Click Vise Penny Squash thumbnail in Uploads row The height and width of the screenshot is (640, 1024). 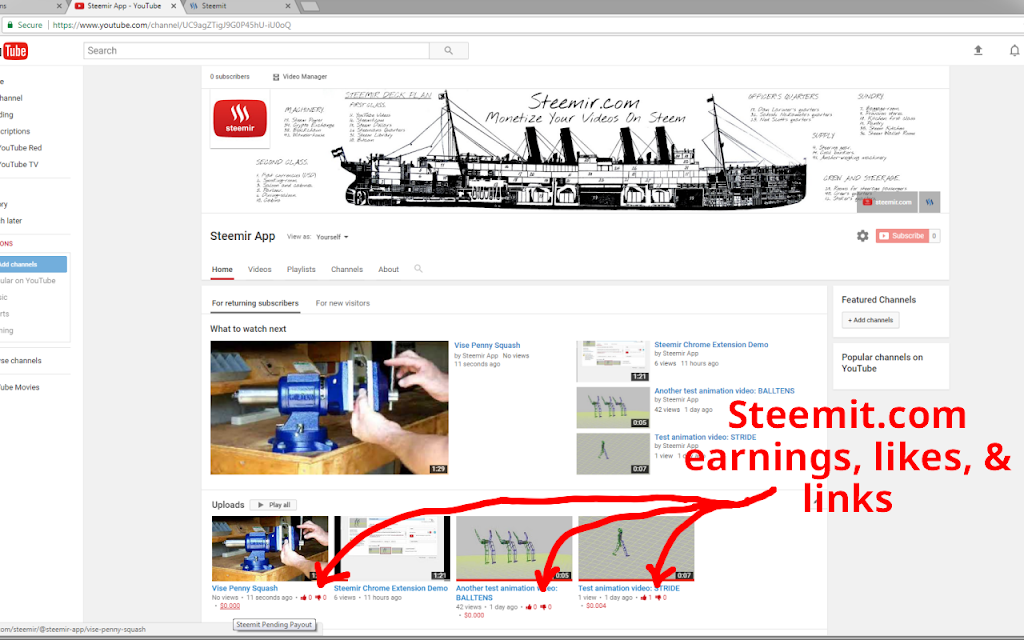coord(270,548)
